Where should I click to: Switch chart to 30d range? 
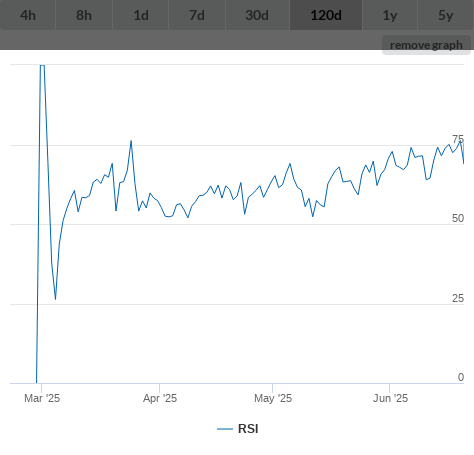(x=257, y=15)
